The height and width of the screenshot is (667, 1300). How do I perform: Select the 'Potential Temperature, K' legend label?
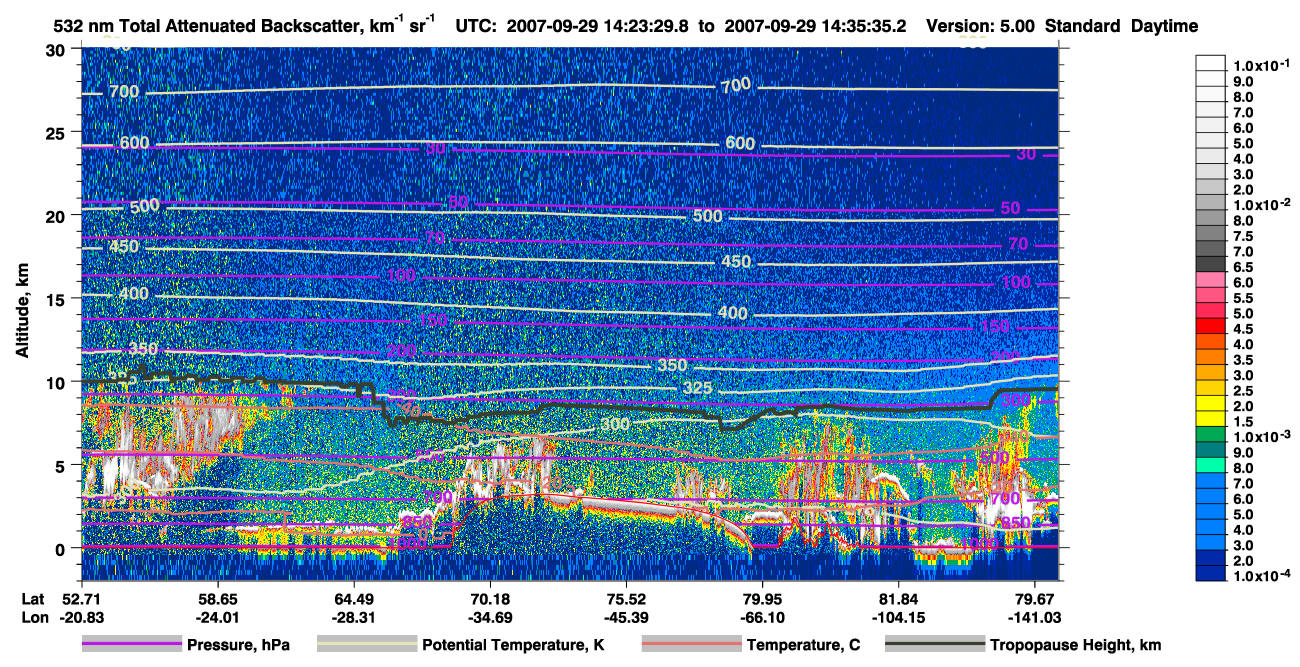coord(513,646)
